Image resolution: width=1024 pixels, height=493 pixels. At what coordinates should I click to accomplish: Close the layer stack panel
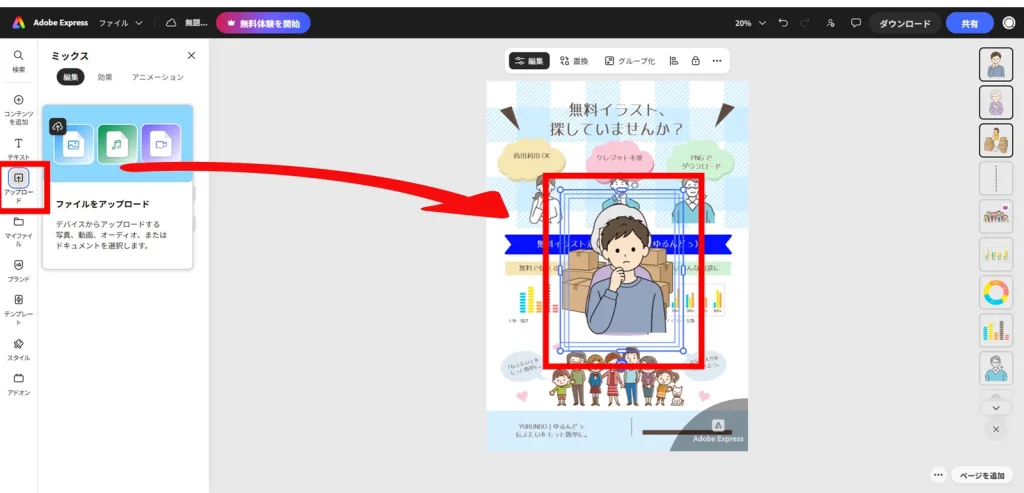tap(996, 430)
